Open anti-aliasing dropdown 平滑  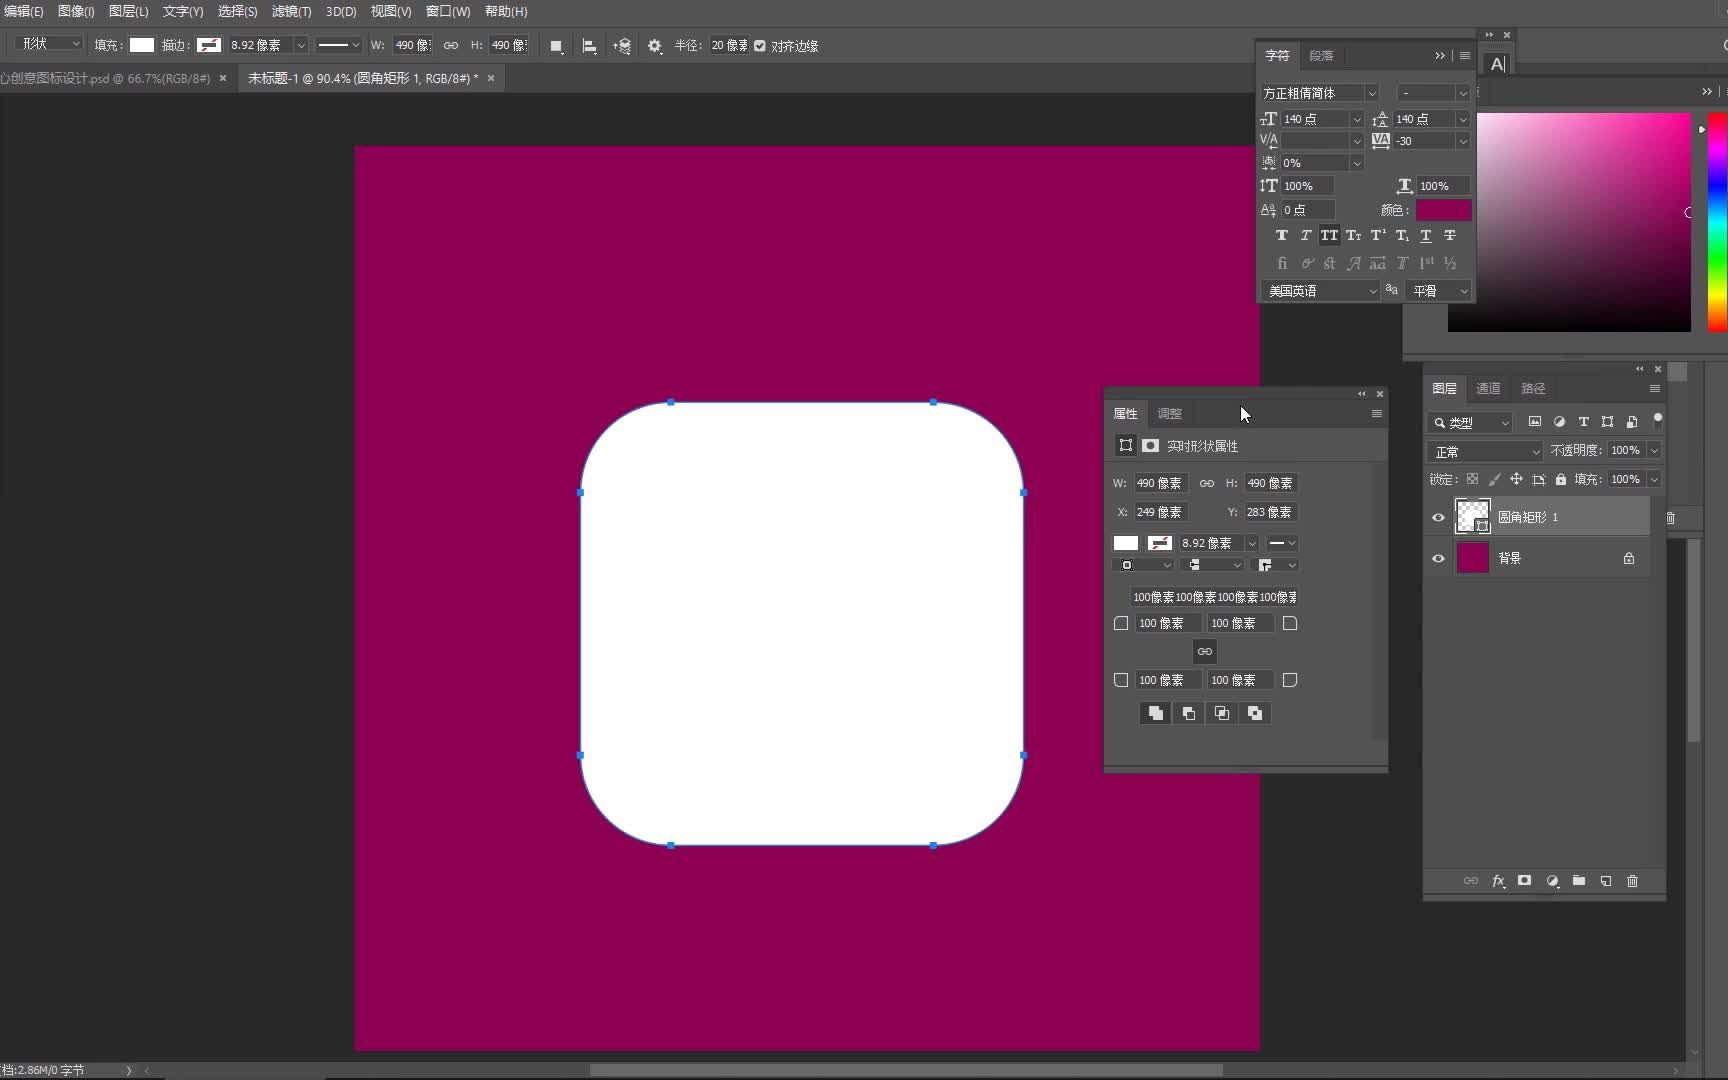1439,291
